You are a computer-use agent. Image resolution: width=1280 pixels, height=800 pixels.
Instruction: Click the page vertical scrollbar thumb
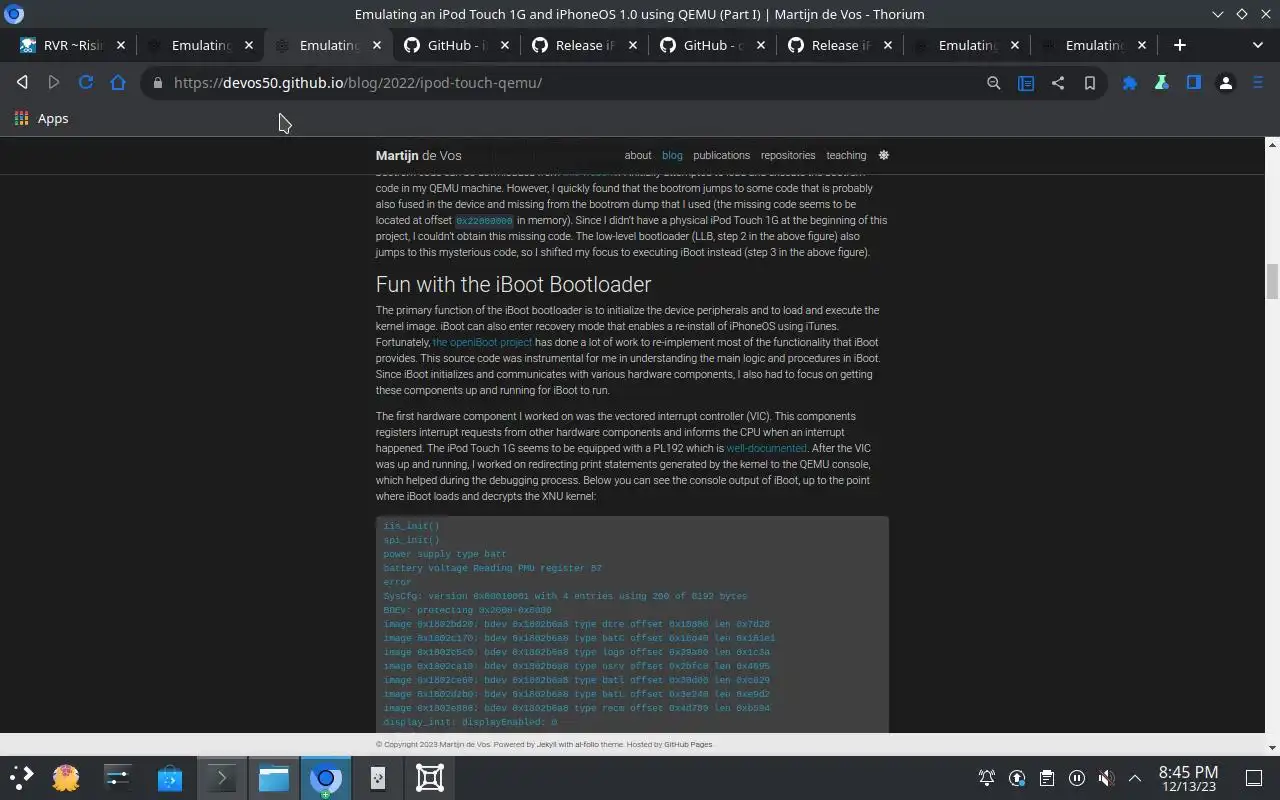click(1272, 281)
